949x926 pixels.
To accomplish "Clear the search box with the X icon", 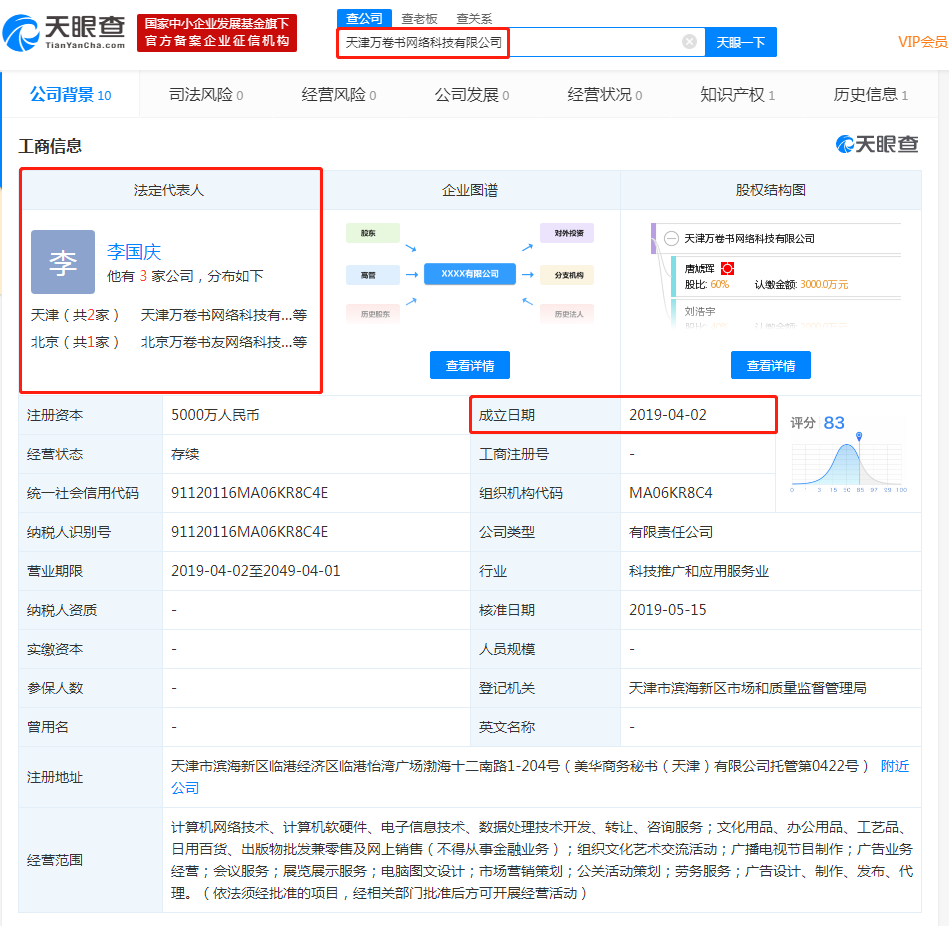I will 689,42.
